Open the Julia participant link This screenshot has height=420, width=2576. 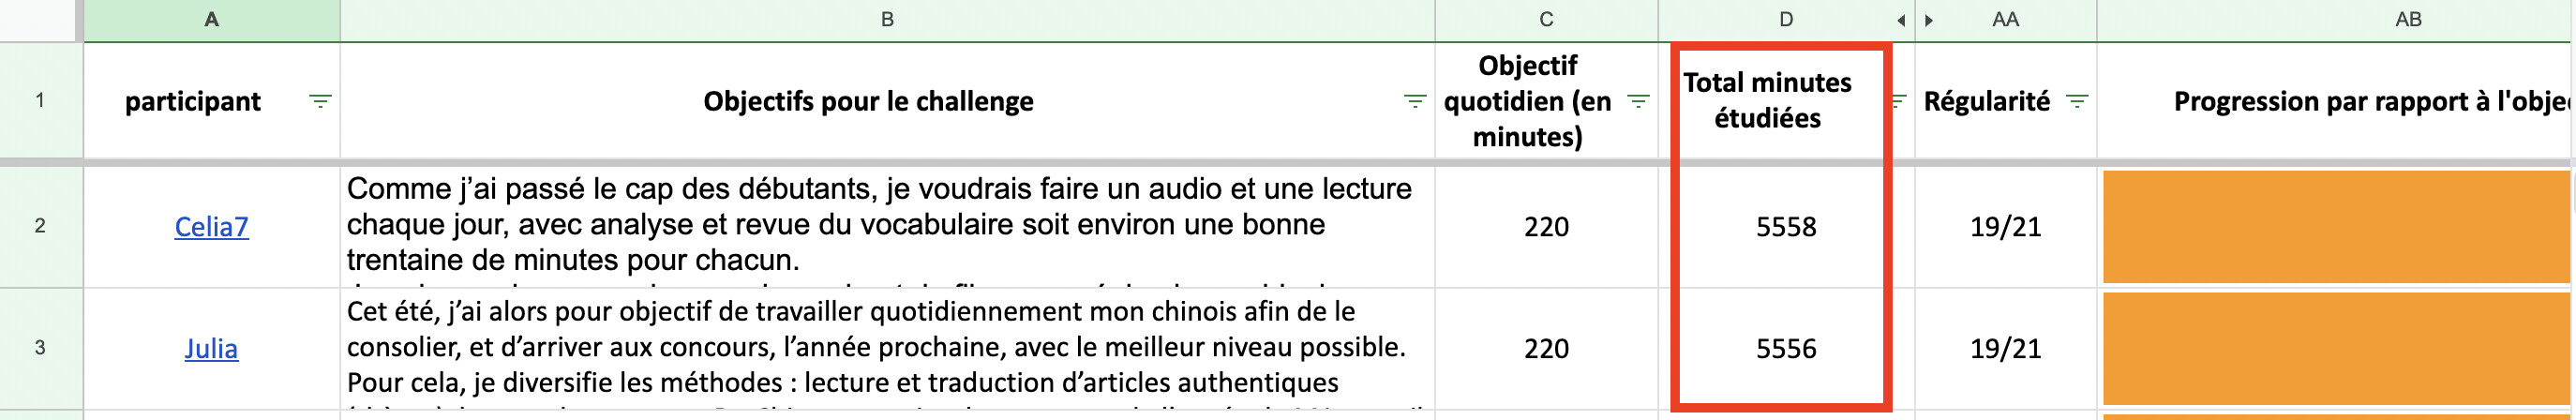211,349
